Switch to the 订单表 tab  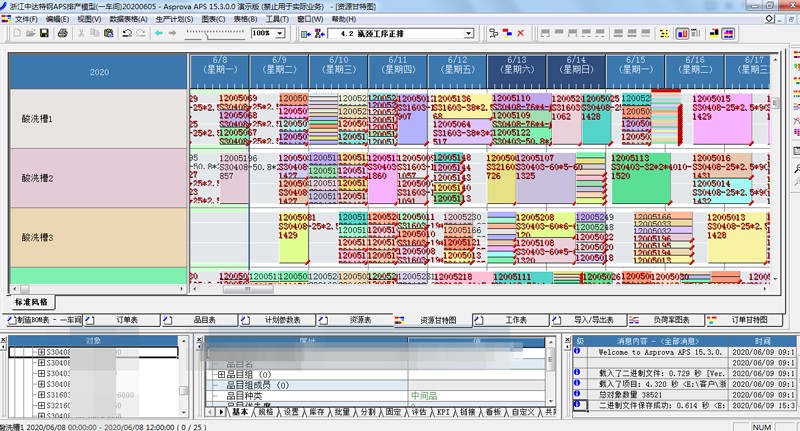pos(127,320)
